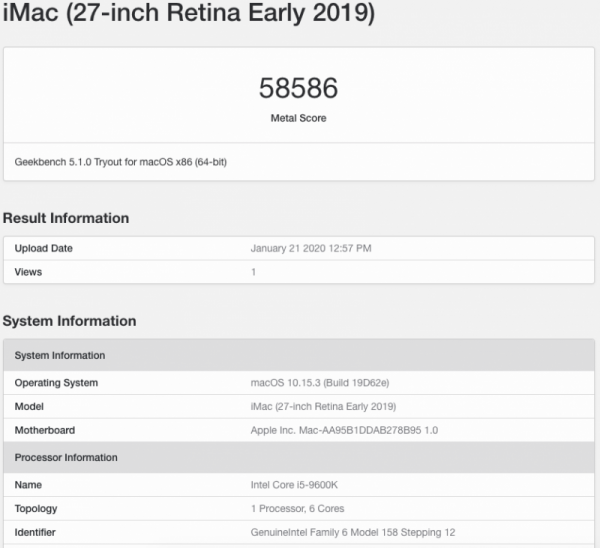The height and width of the screenshot is (548, 600).
Task: Select the Intel Core i5-9600K value
Action: (x=294, y=485)
